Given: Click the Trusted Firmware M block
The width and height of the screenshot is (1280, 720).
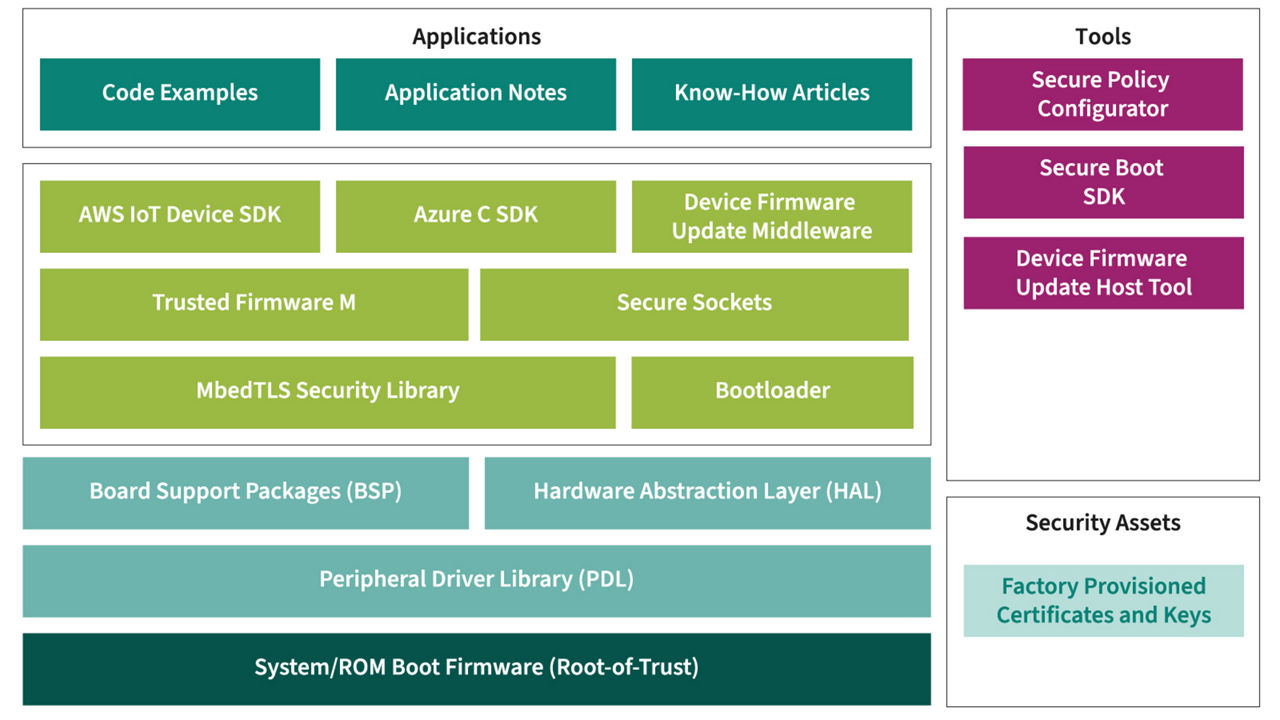Looking at the screenshot, I should pos(254,304).
